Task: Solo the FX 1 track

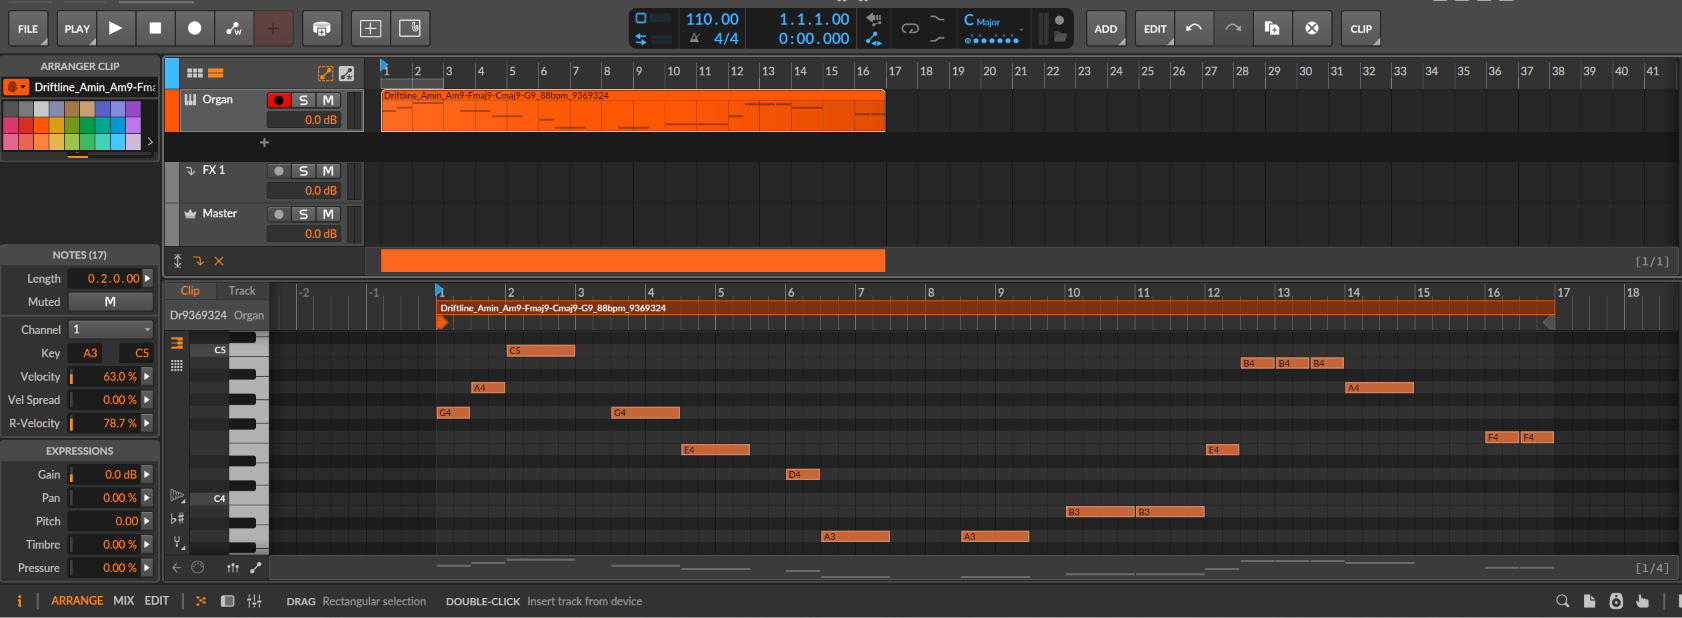Action: 304,171
